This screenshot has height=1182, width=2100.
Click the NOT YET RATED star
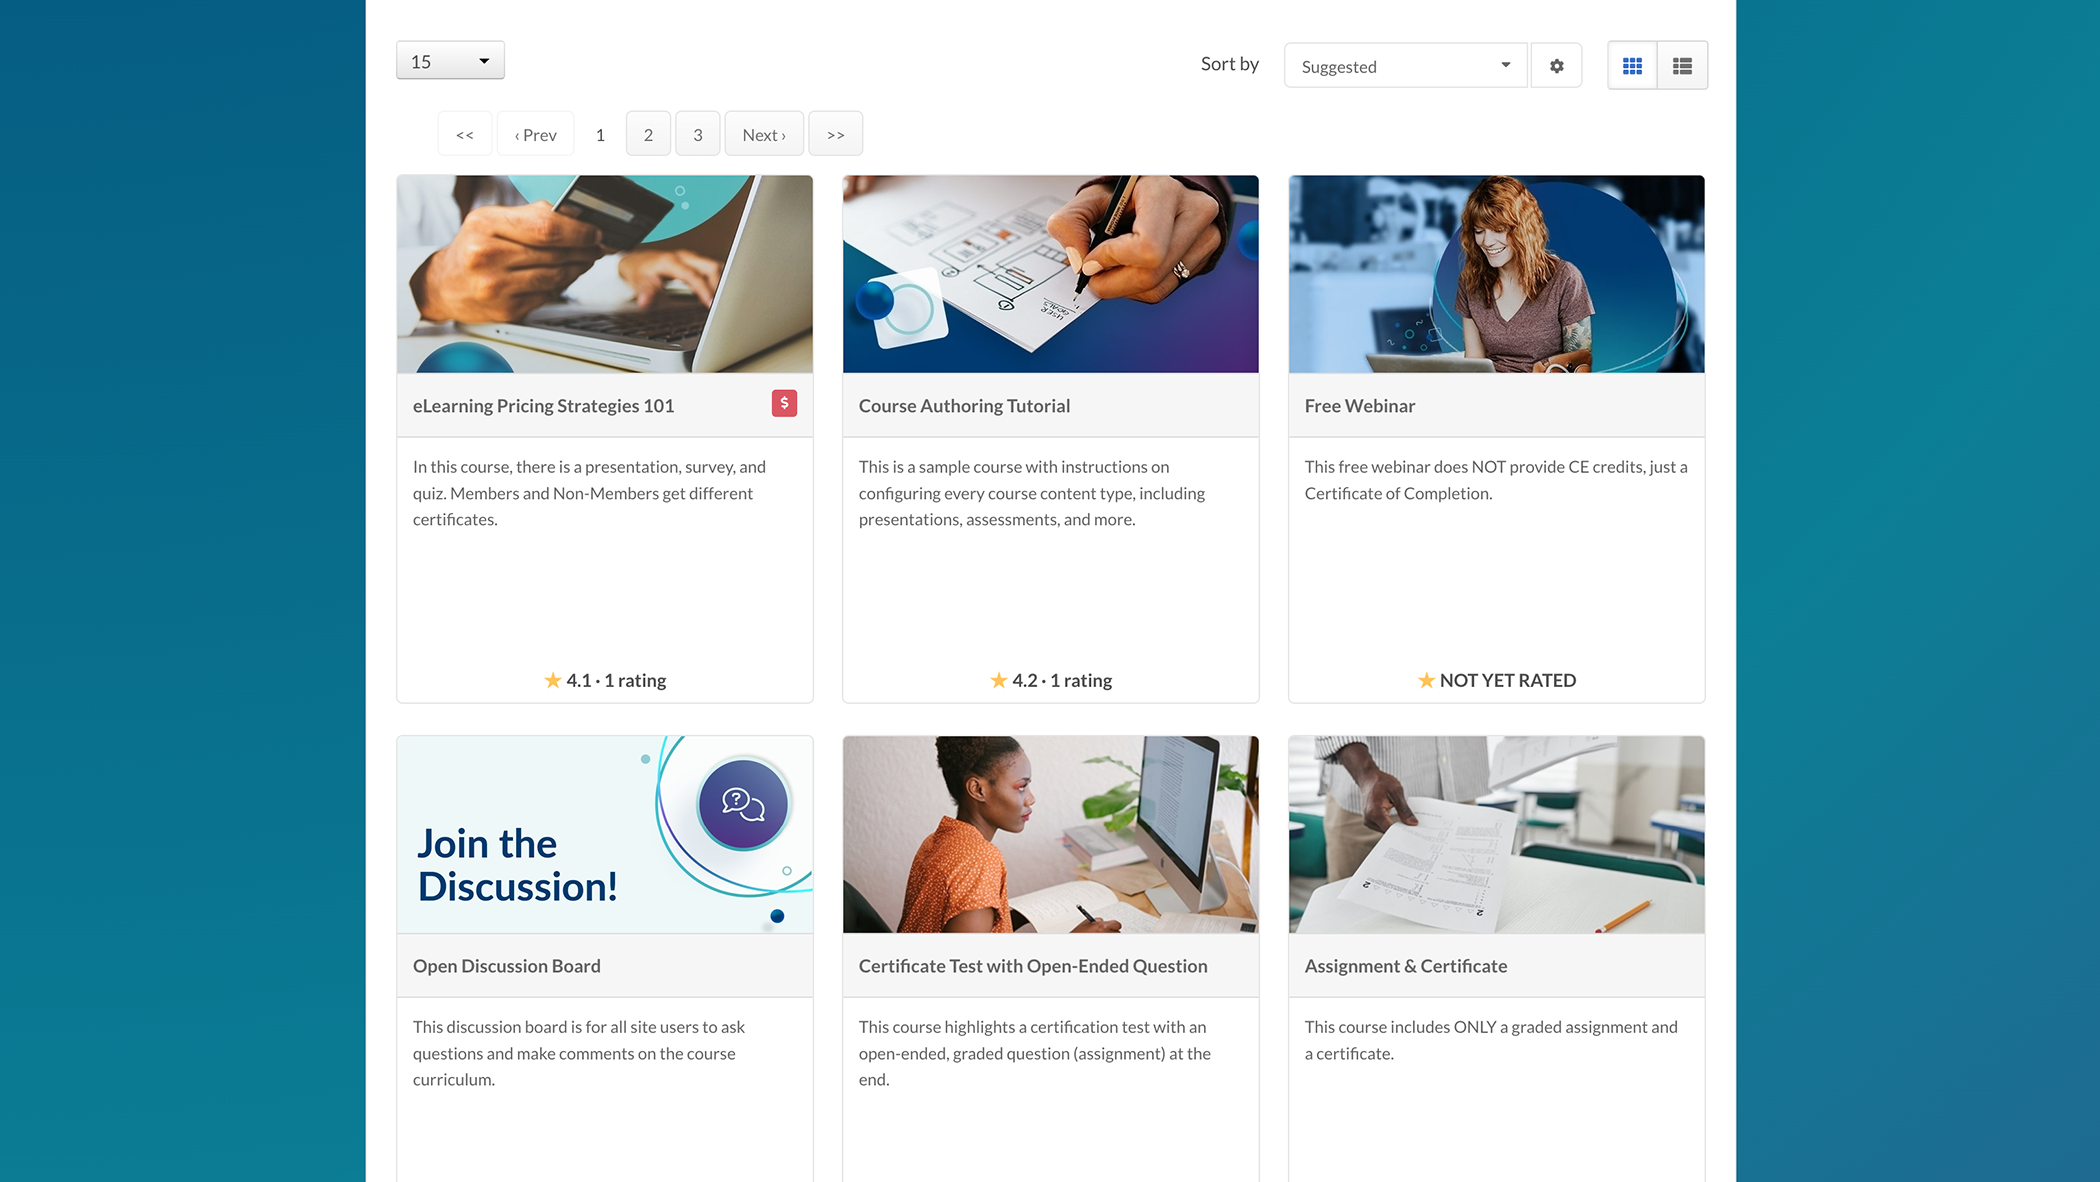pyautogui.click(x=1426, y=680)
